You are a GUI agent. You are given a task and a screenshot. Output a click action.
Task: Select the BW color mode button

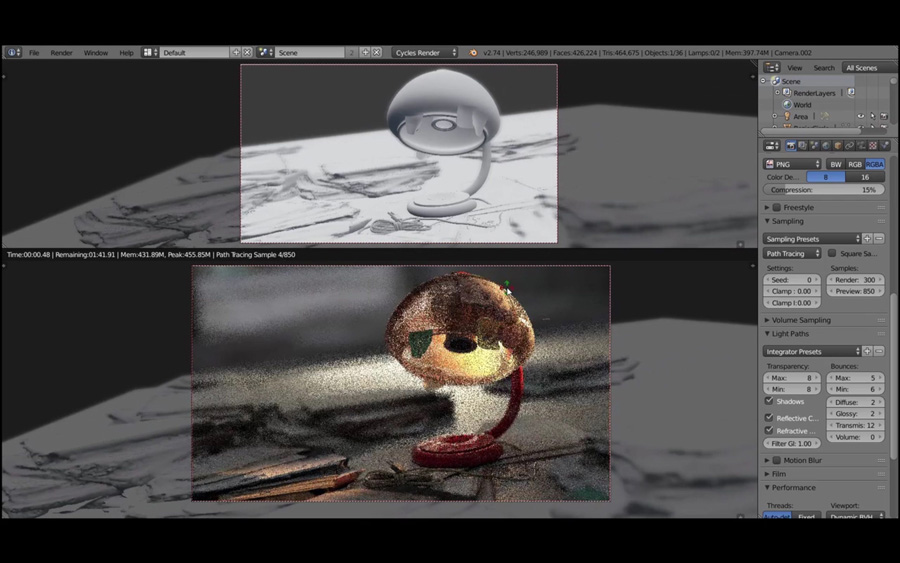click(x=836, y=164)
